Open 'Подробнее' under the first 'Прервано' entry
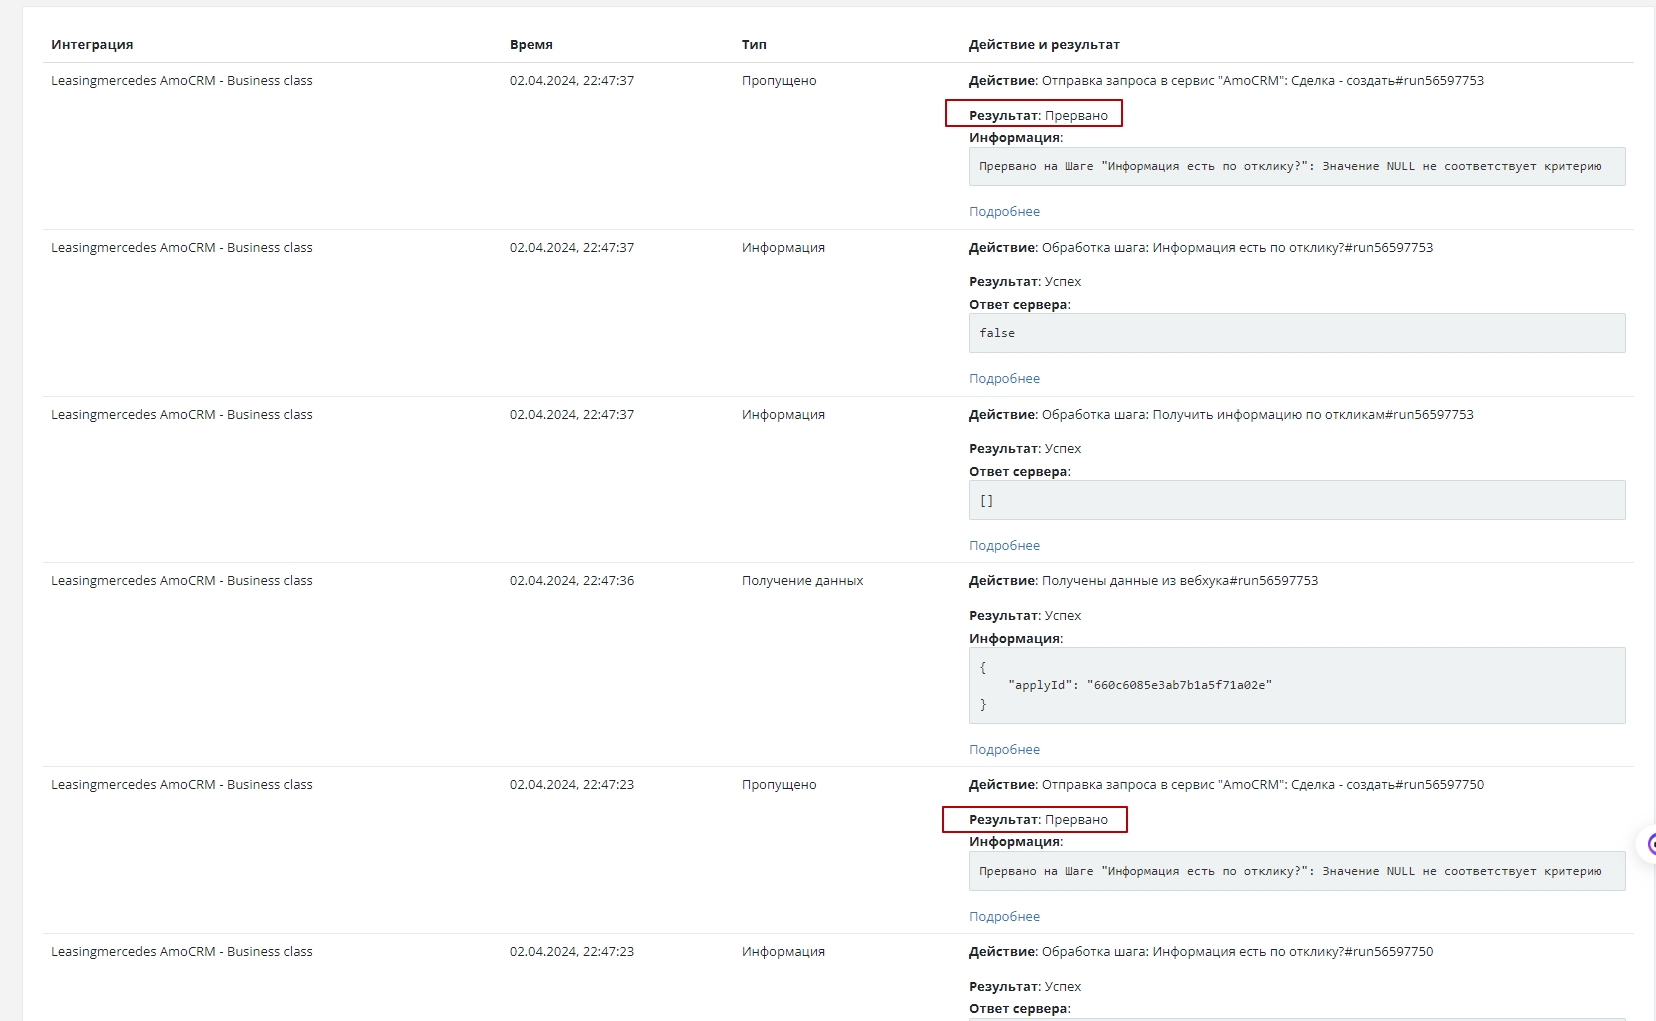 click(1004, 212)
